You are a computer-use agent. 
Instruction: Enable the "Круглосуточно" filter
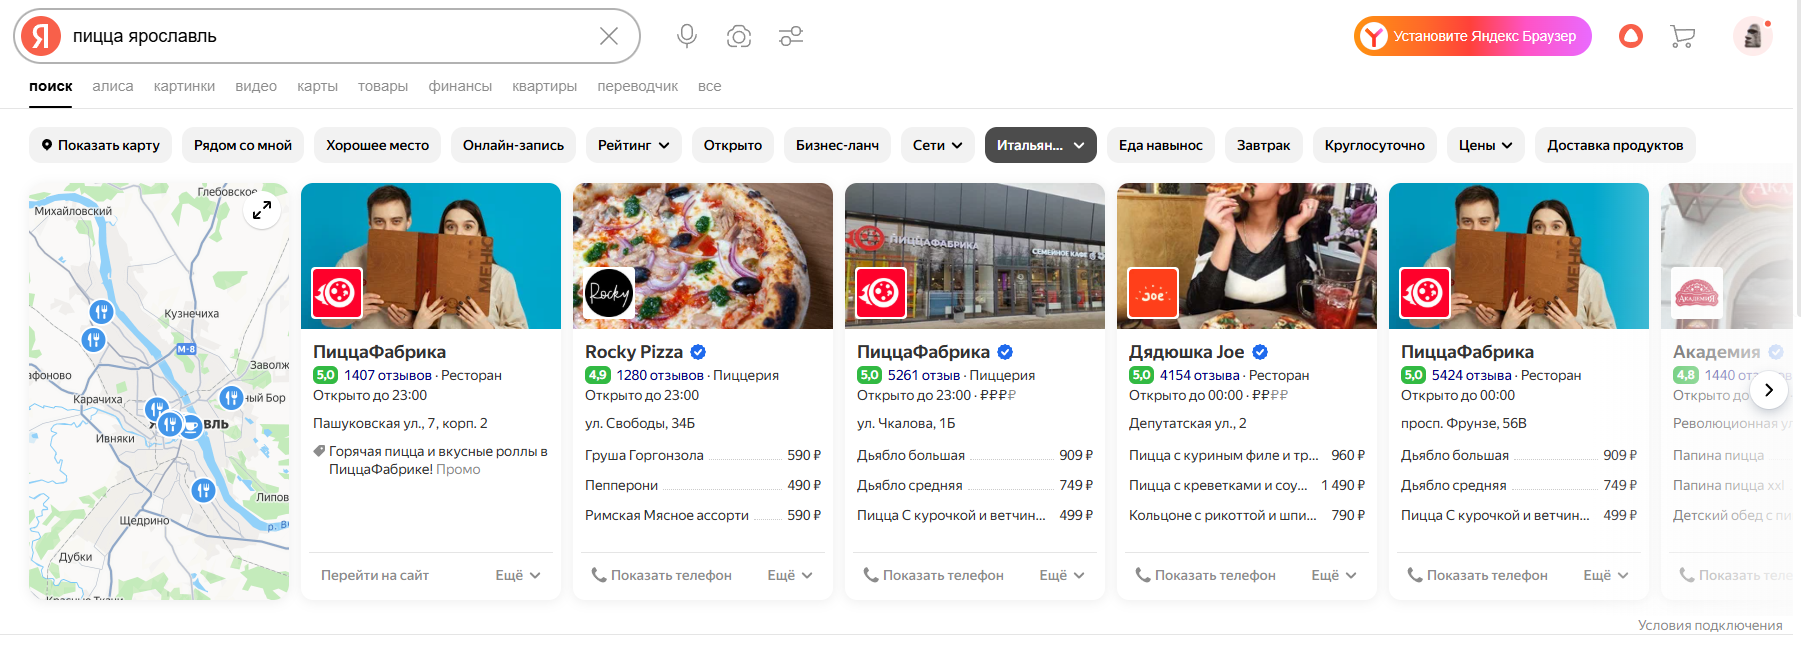tap(1374, 145)
